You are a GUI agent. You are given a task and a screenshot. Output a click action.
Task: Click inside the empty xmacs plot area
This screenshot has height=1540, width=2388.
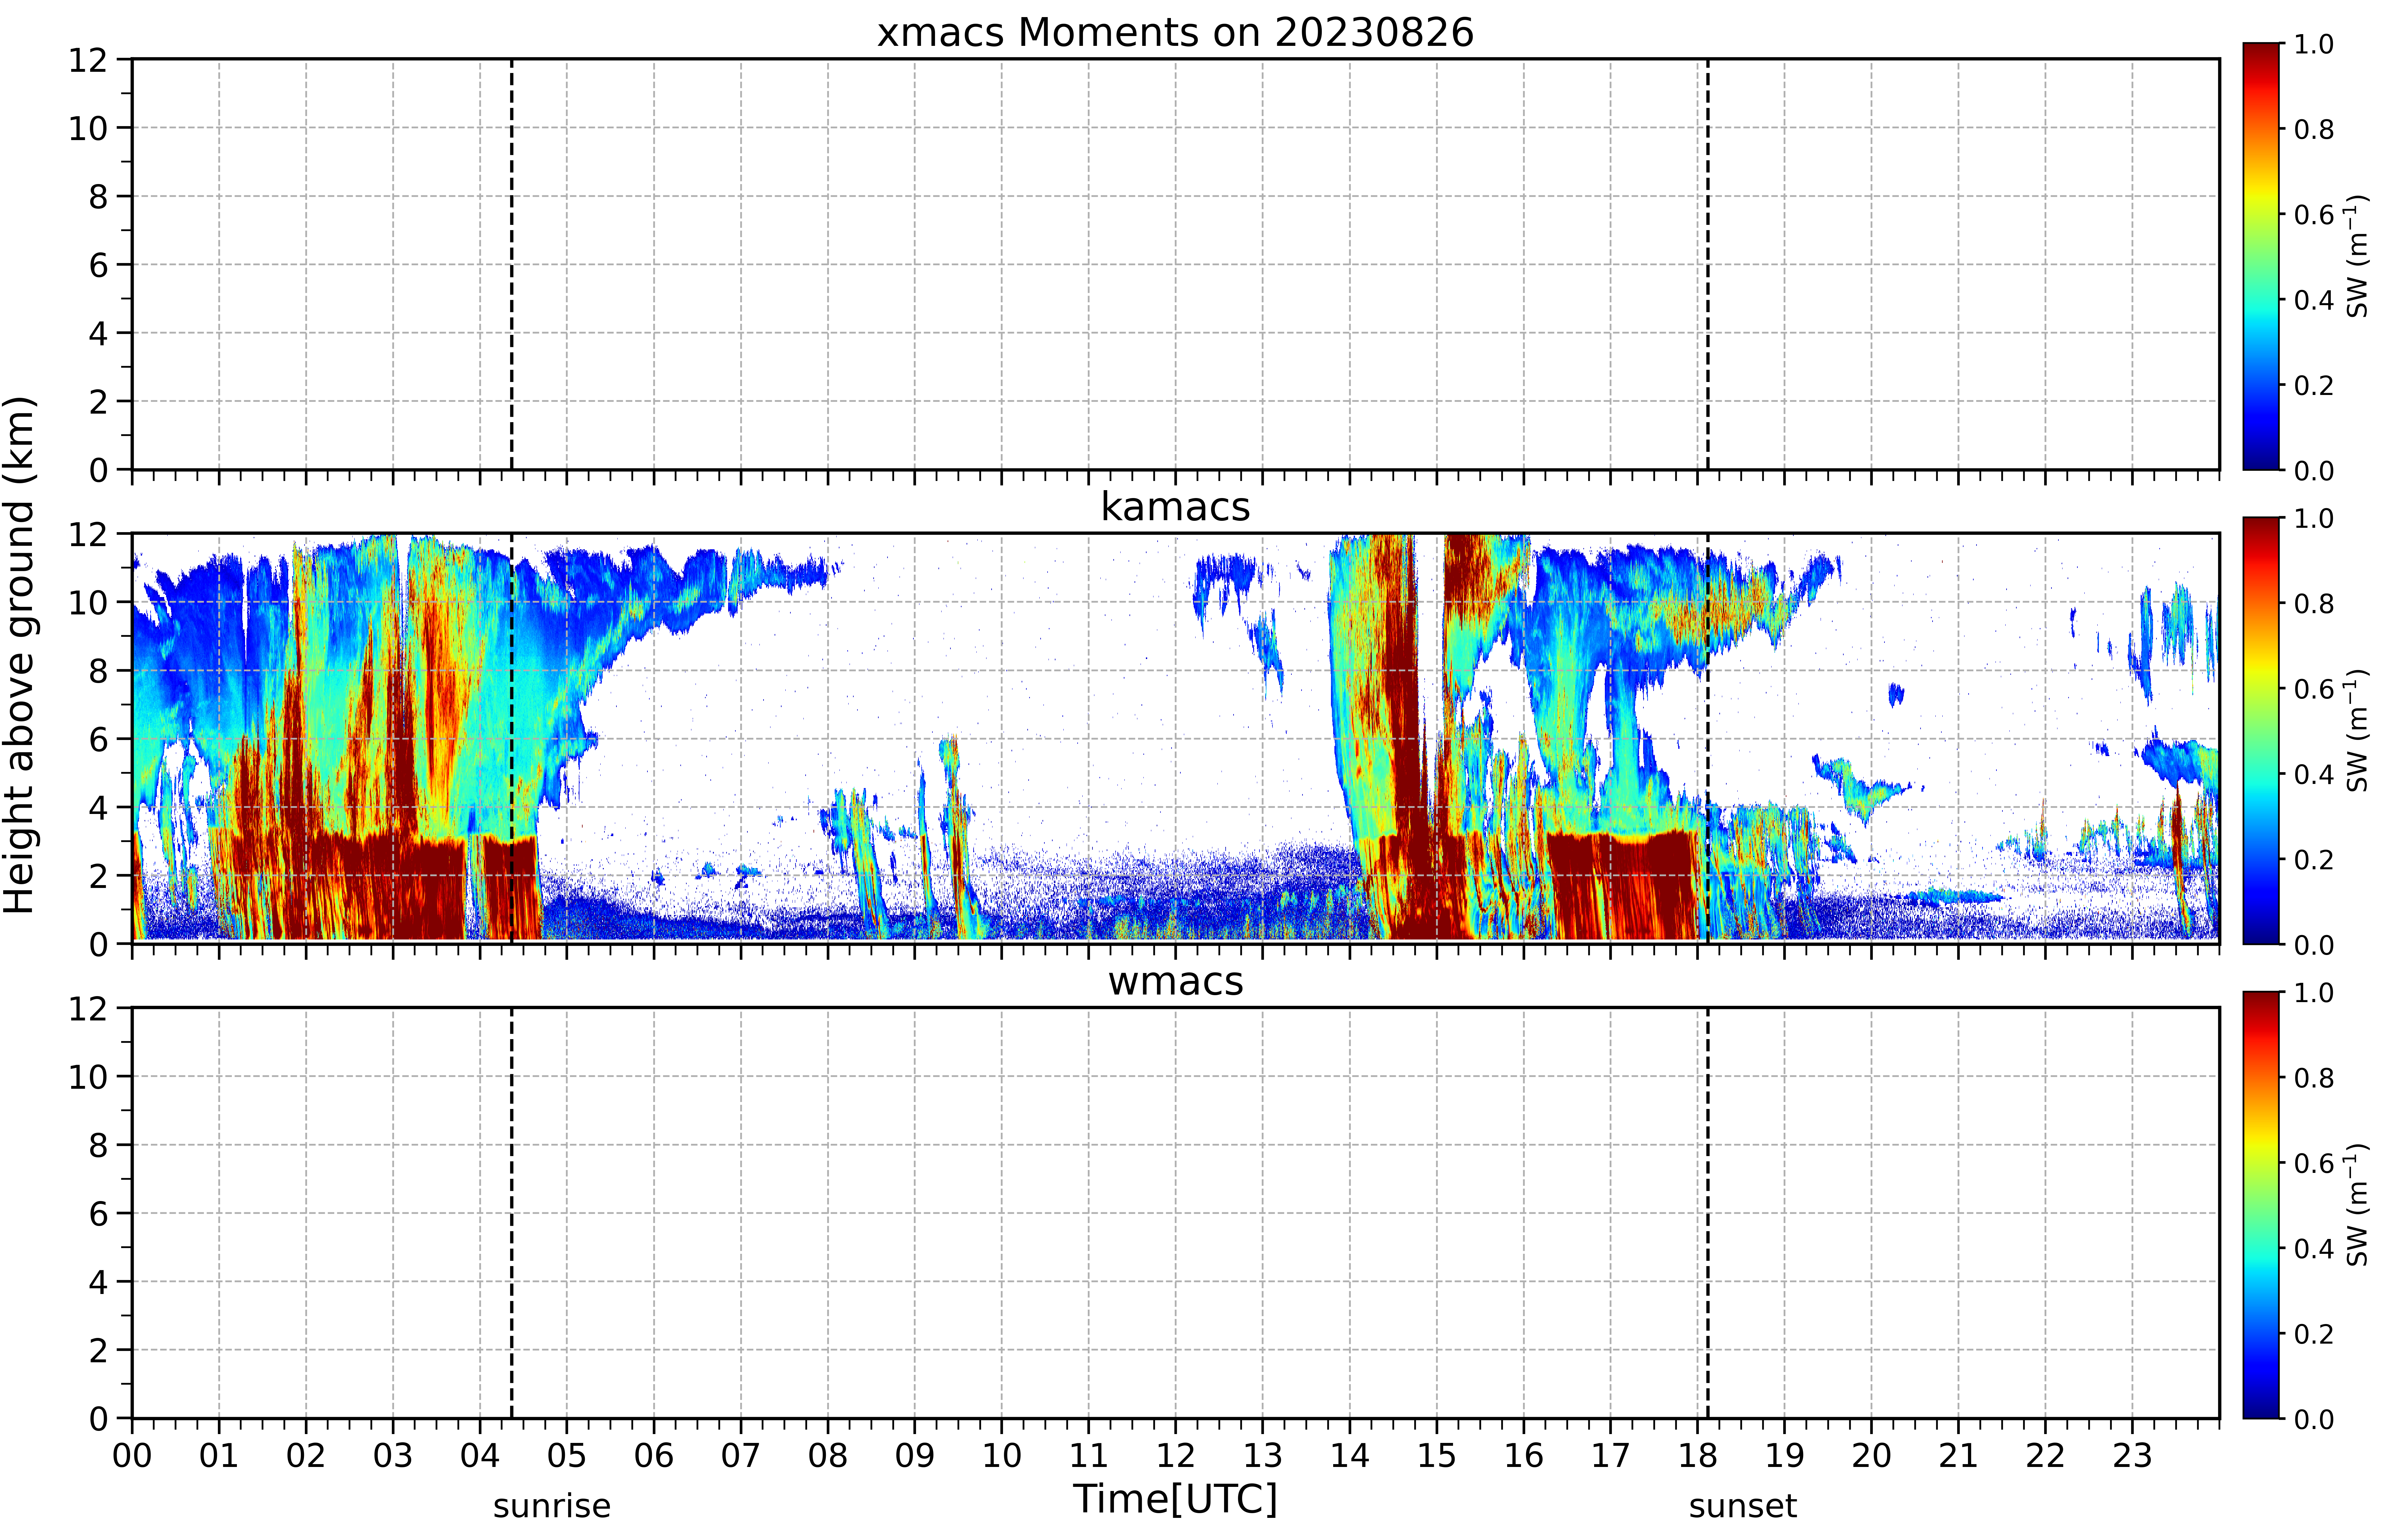tap(1175, 264)
